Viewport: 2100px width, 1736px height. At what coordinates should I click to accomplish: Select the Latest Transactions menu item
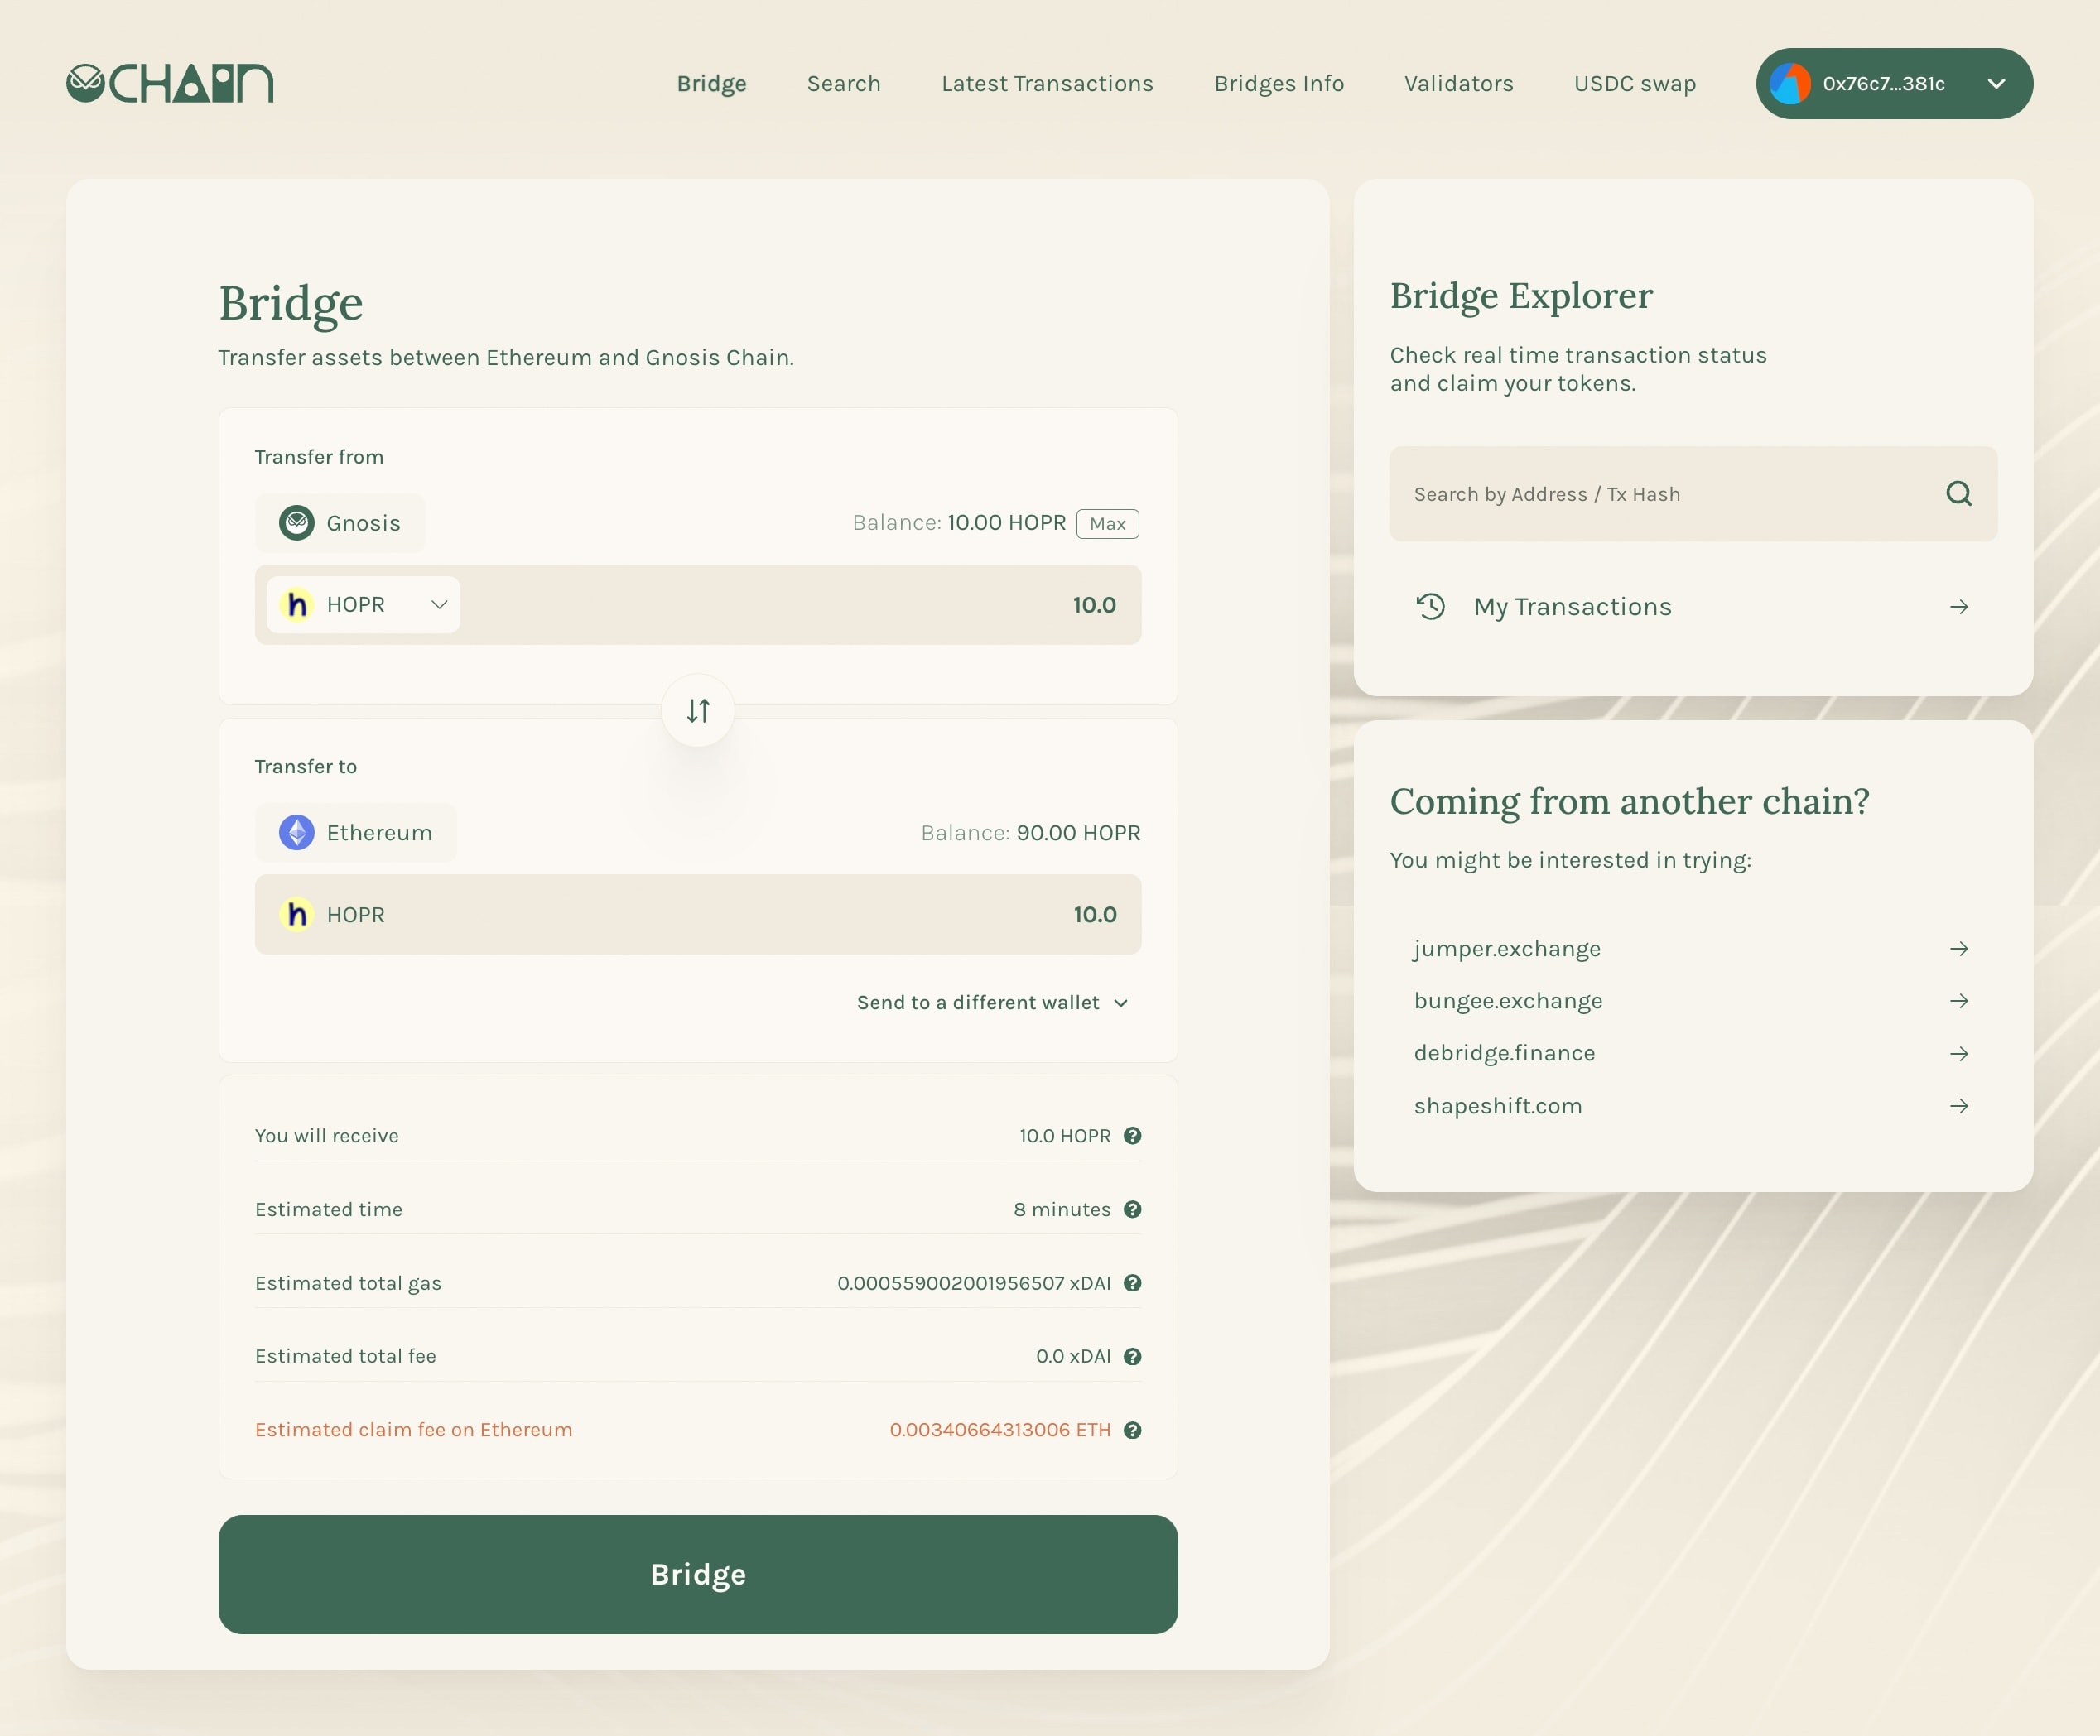tap(1047, 82)
